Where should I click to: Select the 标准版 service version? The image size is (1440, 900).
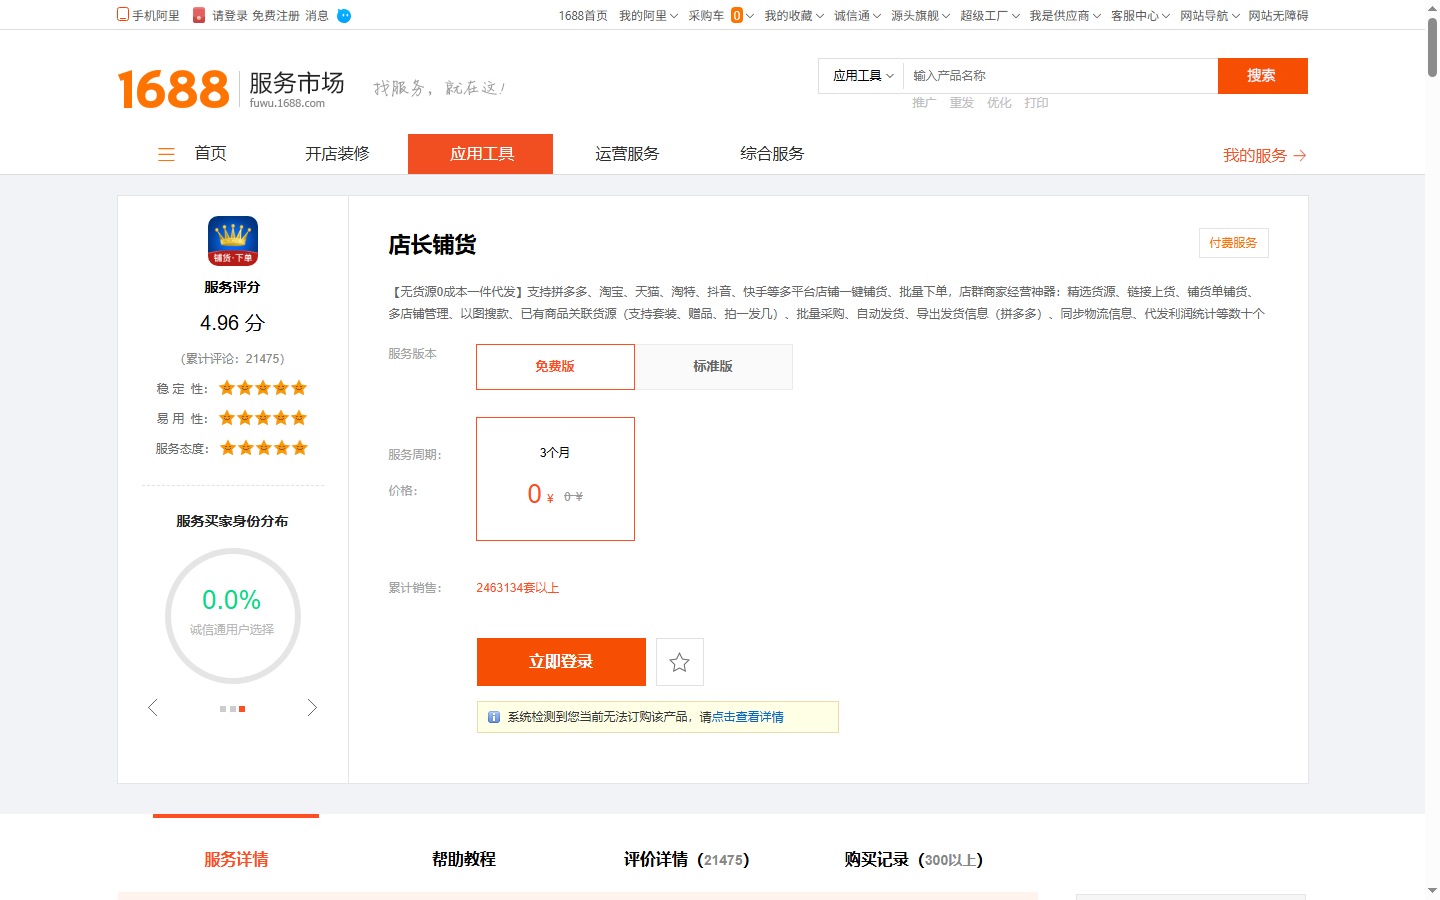coord(713,367)
